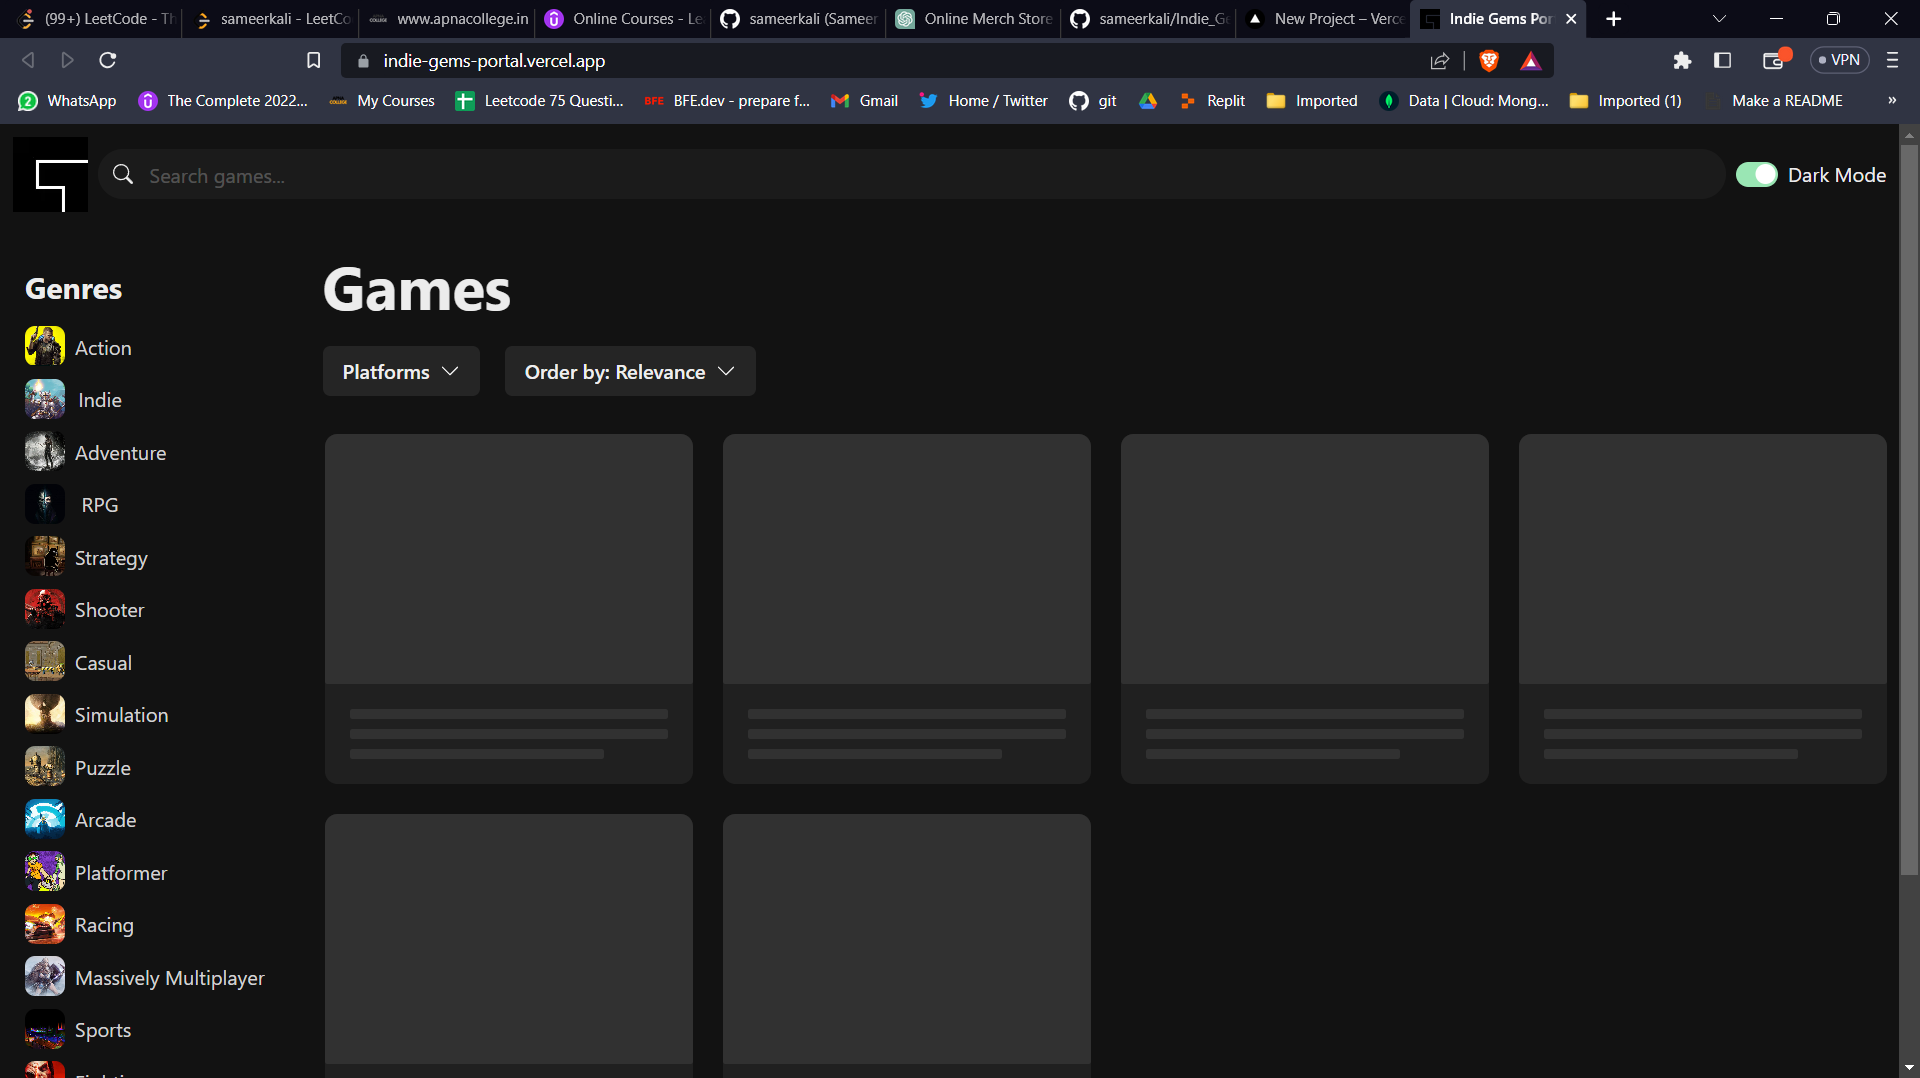Click the Adventure genre thumbnail icon
The width and height of the screenshot is (1920, 1078).
[45, 452]
